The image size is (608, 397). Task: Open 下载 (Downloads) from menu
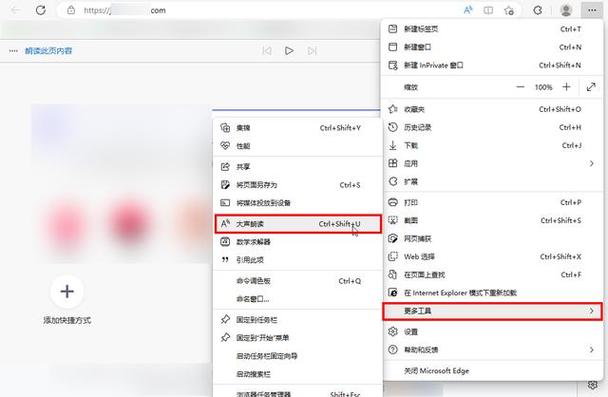492,145
